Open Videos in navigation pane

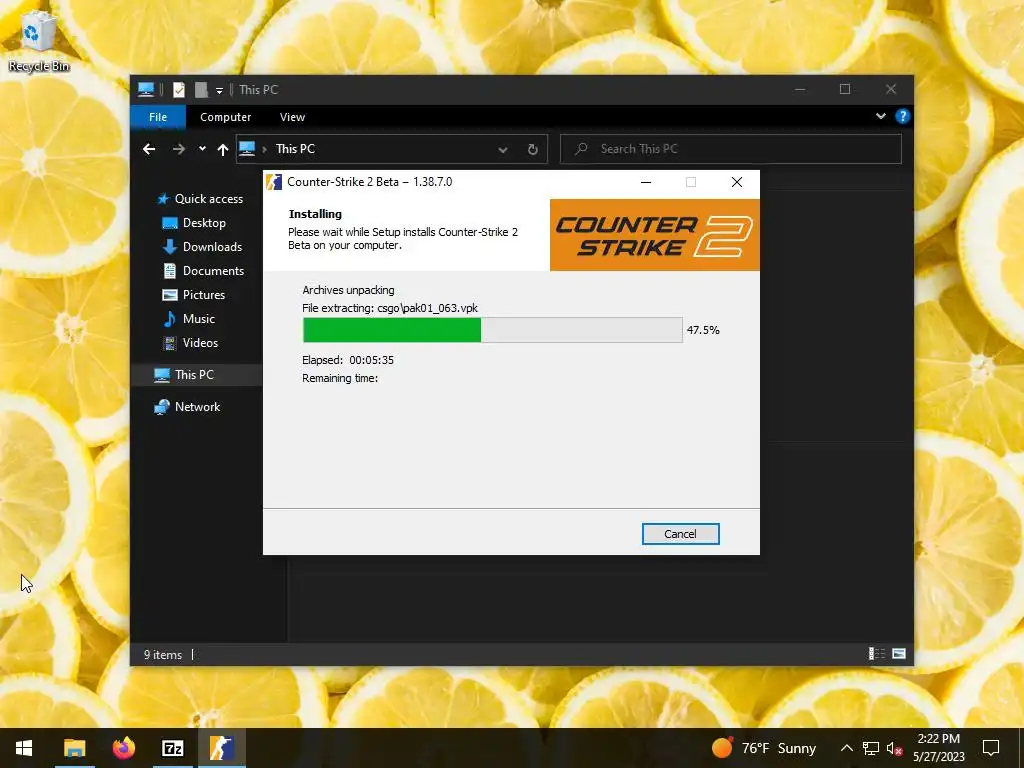click(x=190, y=343)
